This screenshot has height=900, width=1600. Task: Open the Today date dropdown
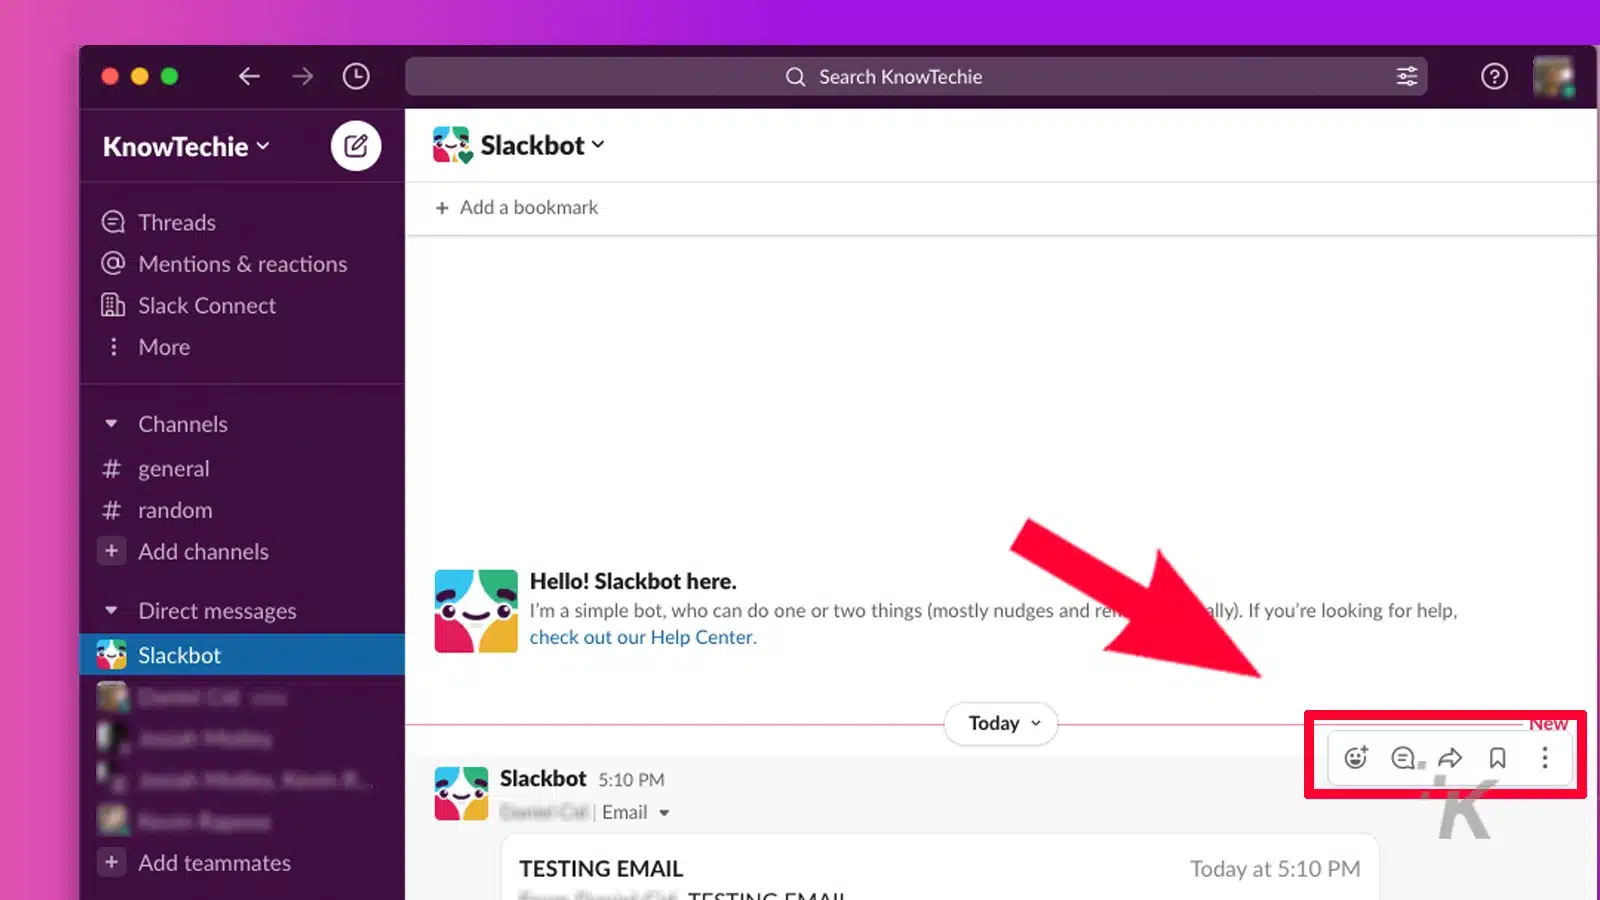pos(1001,723)
